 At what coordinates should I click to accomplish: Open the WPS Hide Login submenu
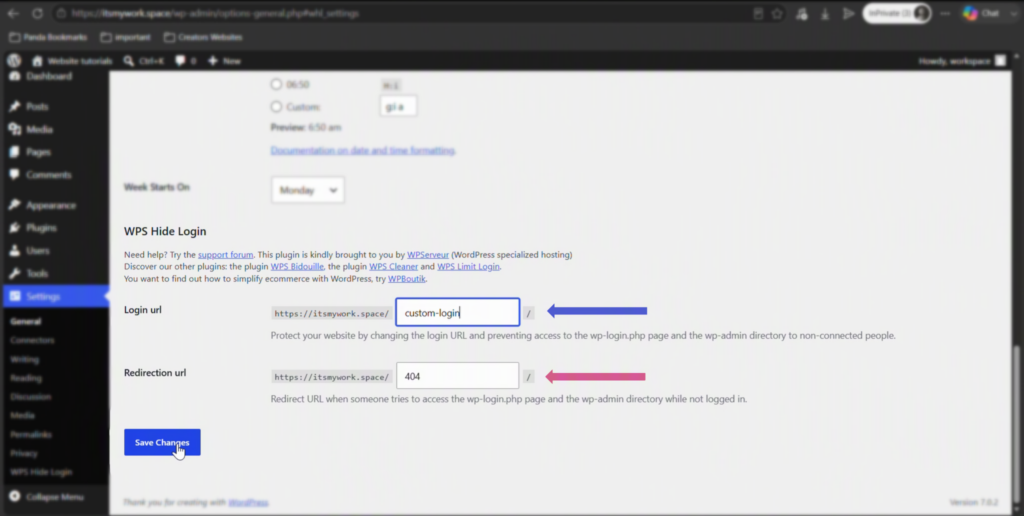click(x=41, y=472)
